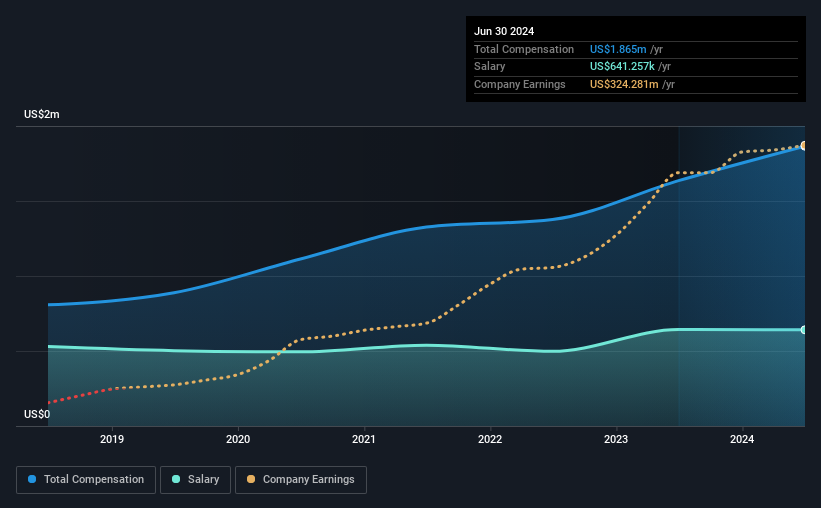The height and width of the screenshot is (508, 821).
Task: Click the salary line end data point
Action: [804, 330]
